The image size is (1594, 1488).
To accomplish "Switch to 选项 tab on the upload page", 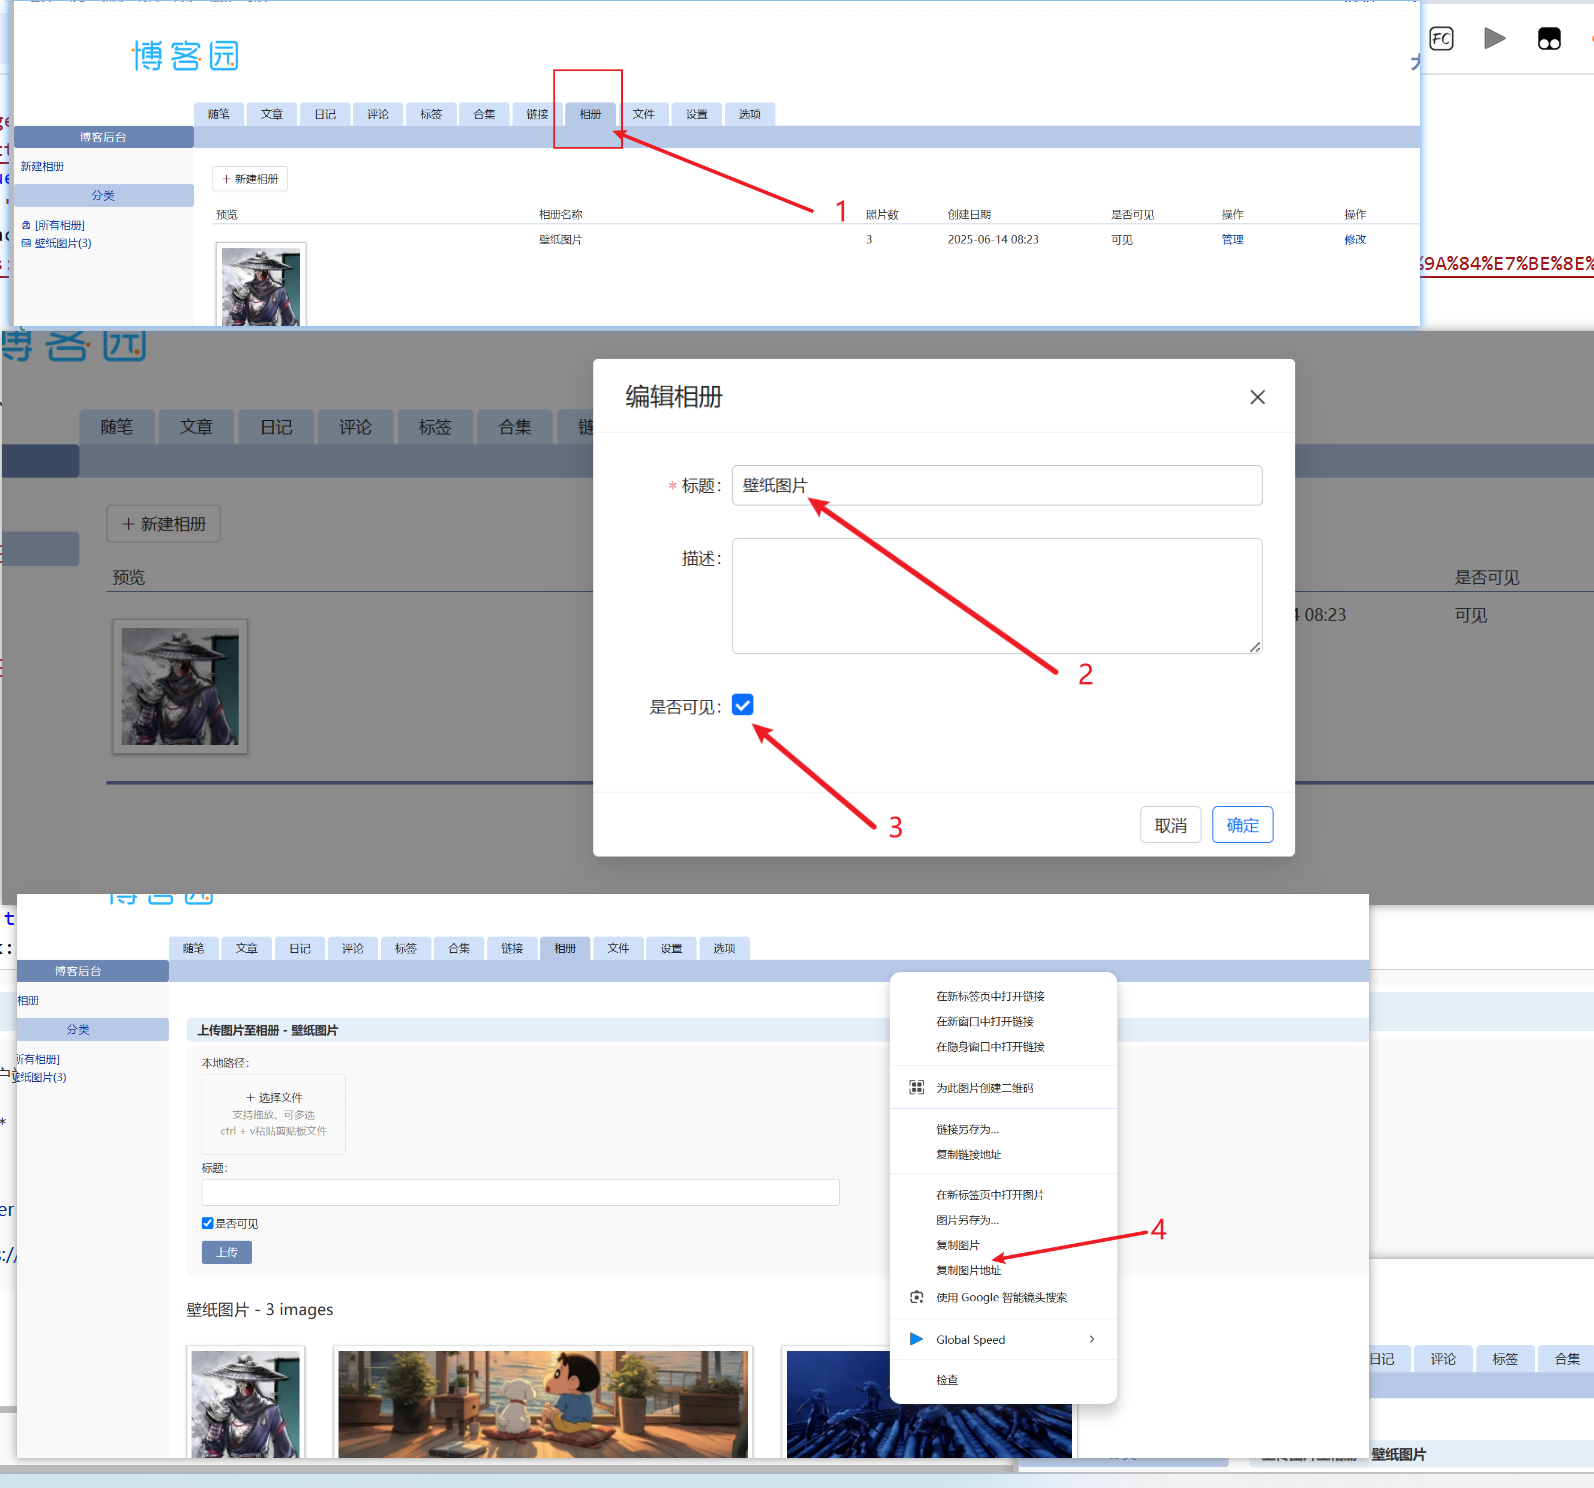I will [724, 948].
